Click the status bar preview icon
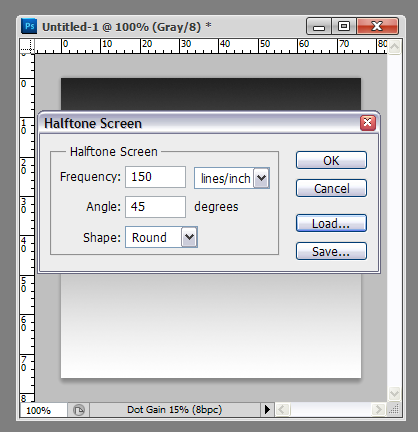418x432 pixels. coord(79,410)
